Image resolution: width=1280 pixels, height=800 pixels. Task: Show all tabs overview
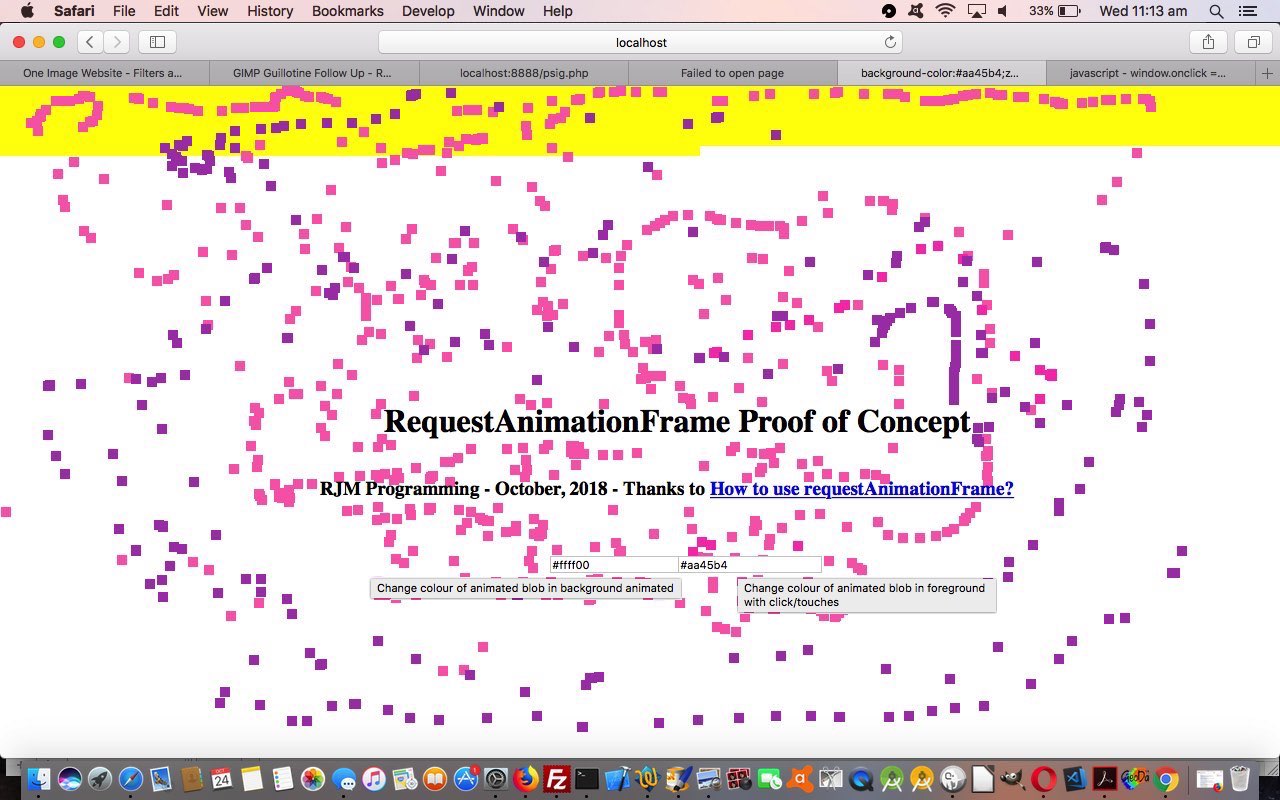click(1252, 42)
